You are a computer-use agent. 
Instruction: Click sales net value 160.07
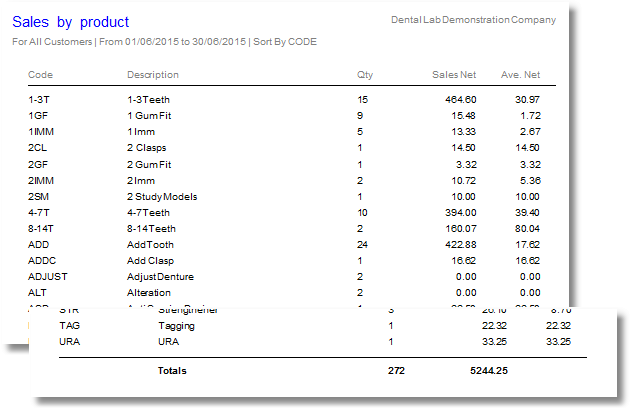pyautogui.click(x=460, y=229)
